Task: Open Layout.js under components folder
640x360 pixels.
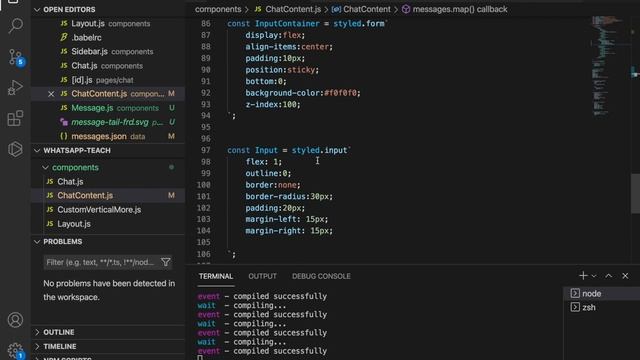Action: [108, 224]
